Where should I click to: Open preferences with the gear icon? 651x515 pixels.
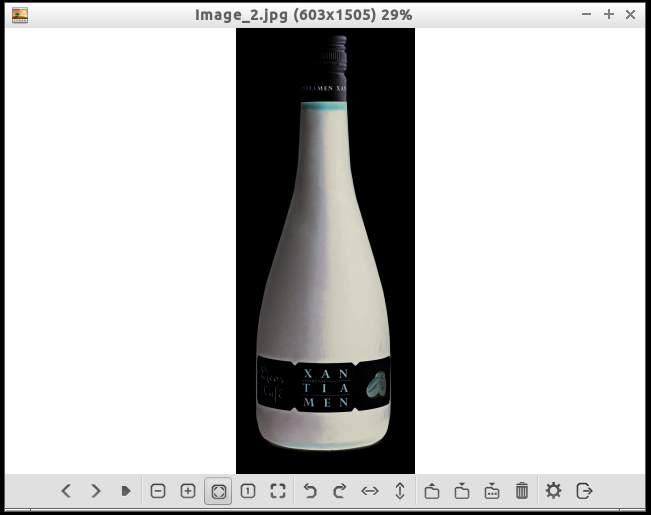point(554,491)
